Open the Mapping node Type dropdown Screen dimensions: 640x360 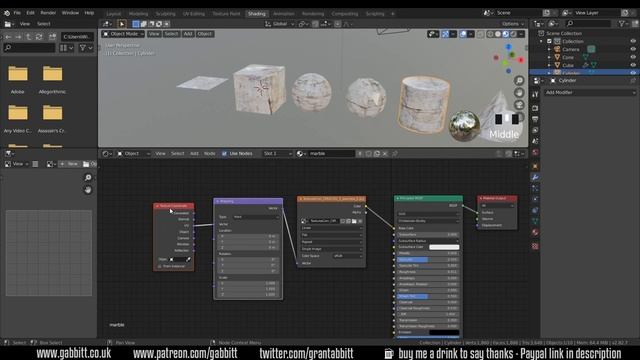[x=255, y=217]
